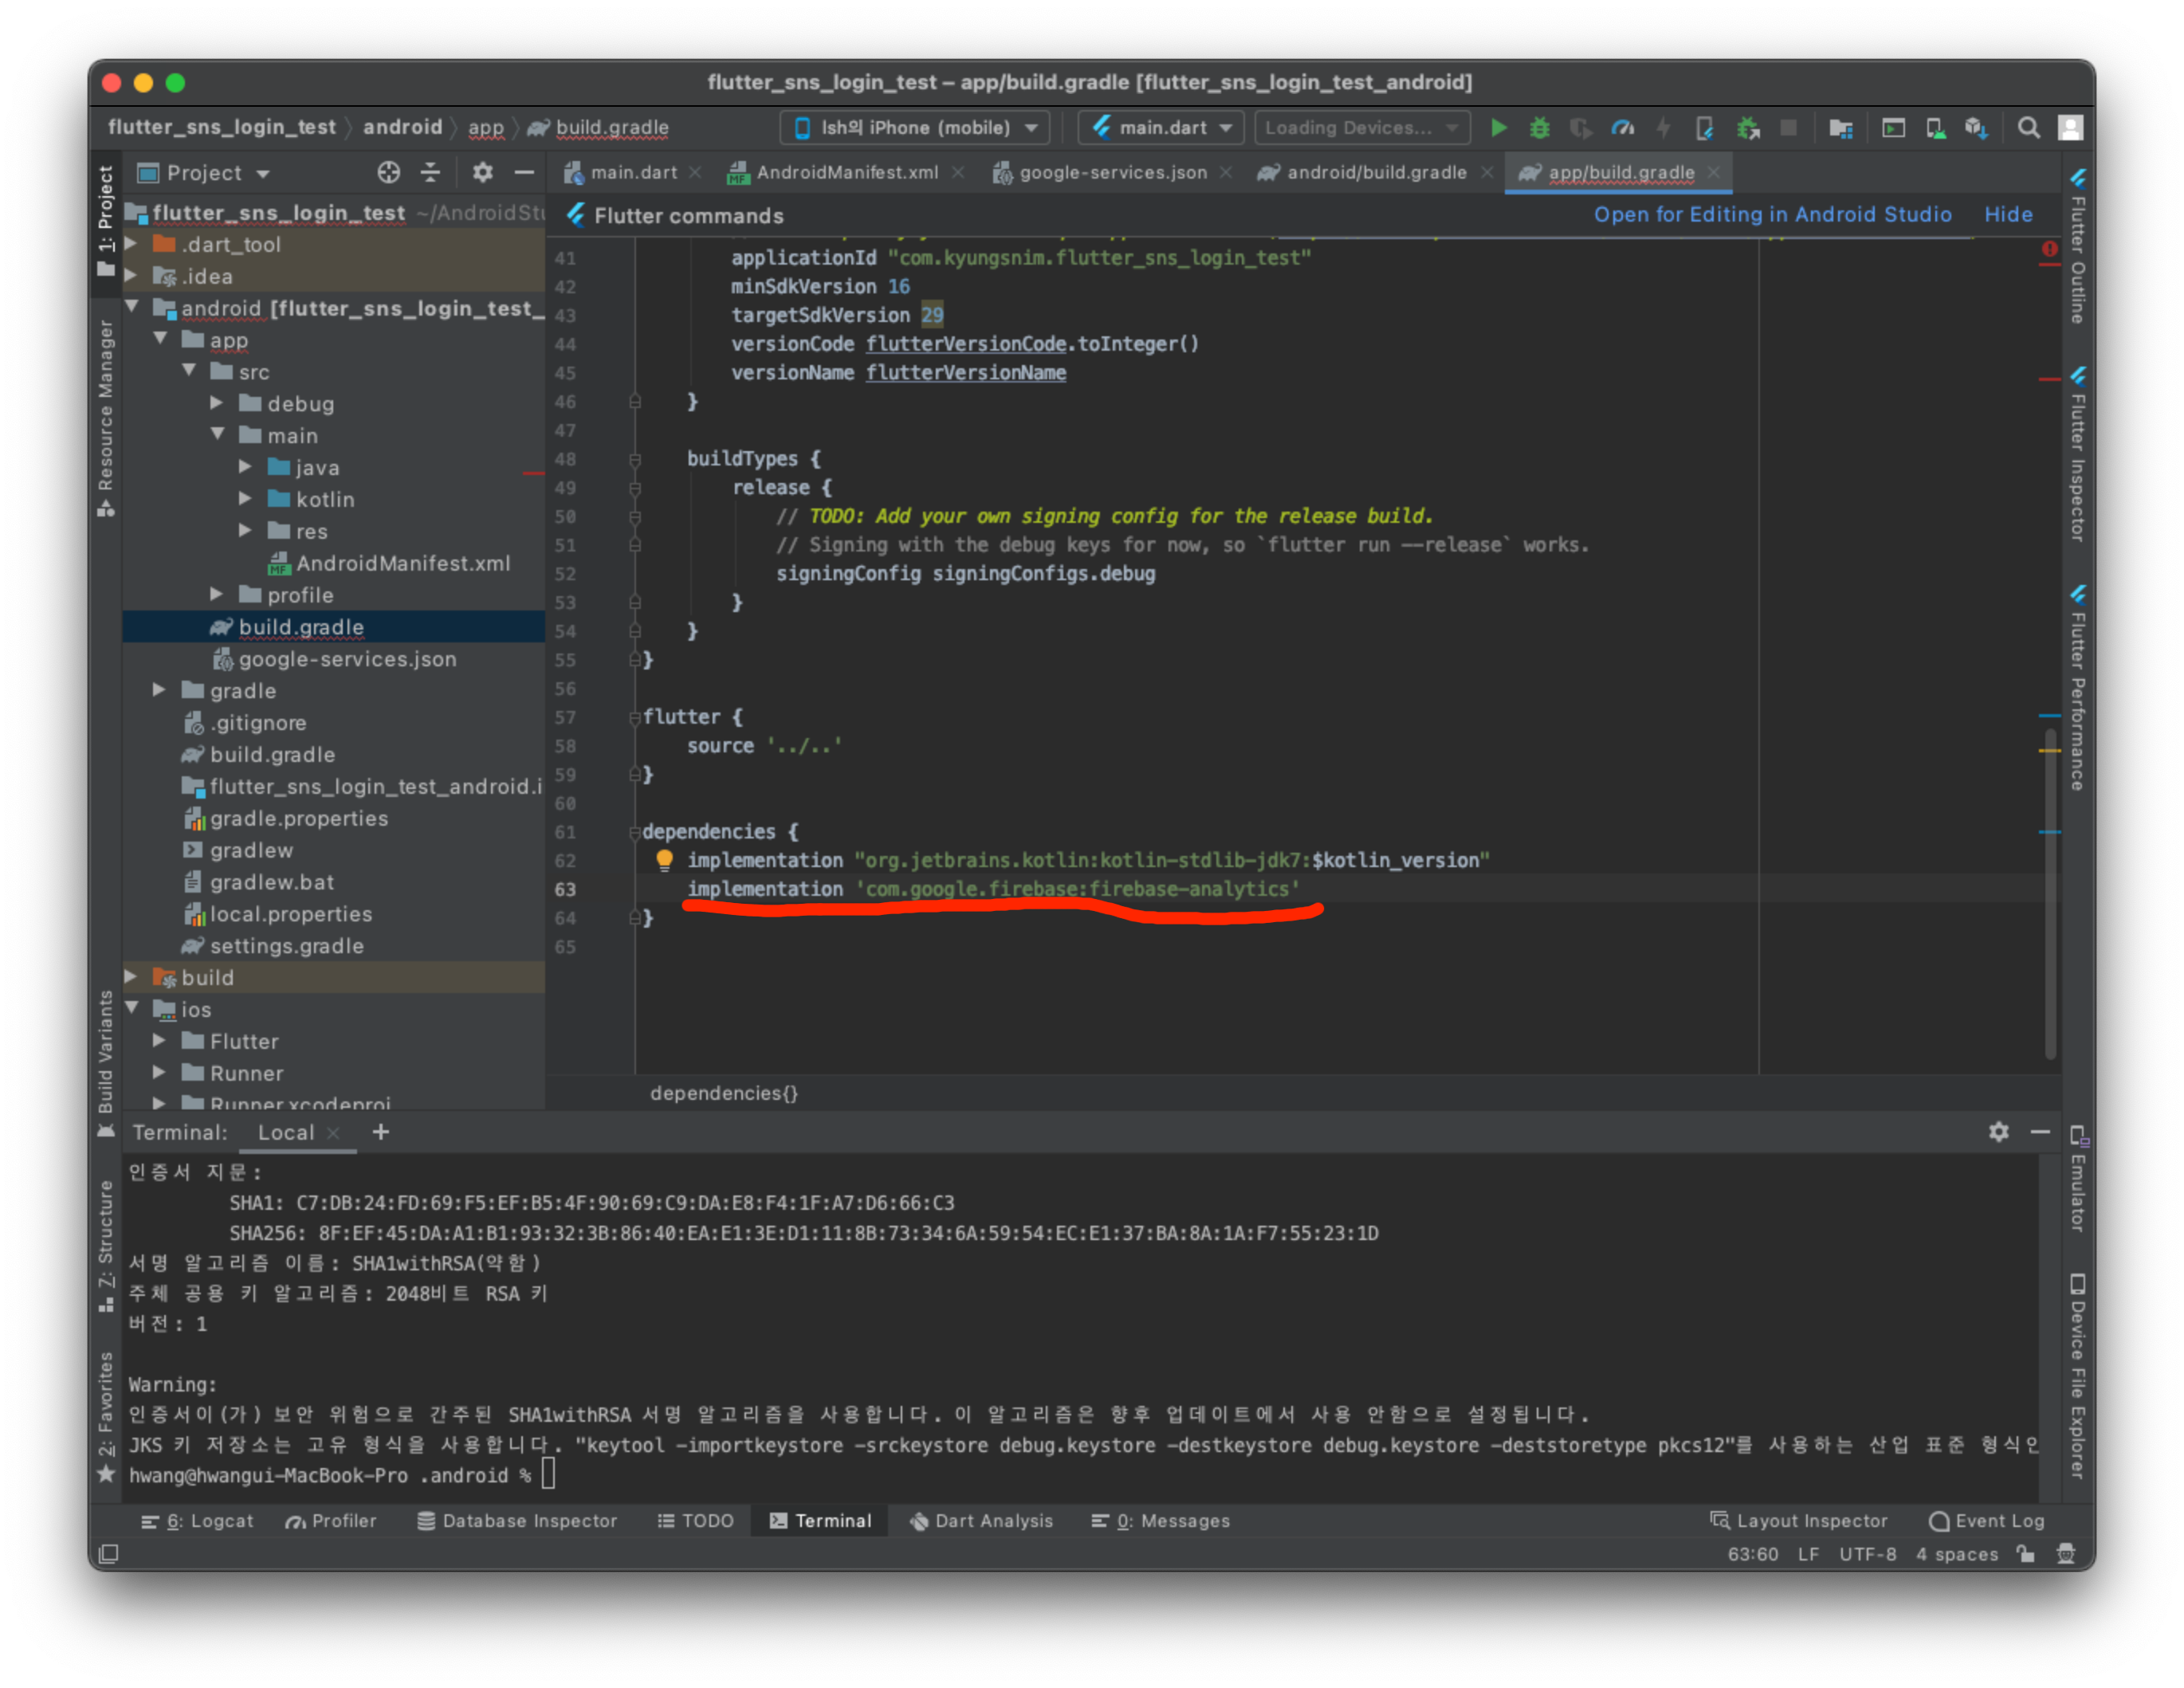2184x1688 pixels.
Task: Open the main.dart run configuration dropdown
Action: (x=1160, y=128)
